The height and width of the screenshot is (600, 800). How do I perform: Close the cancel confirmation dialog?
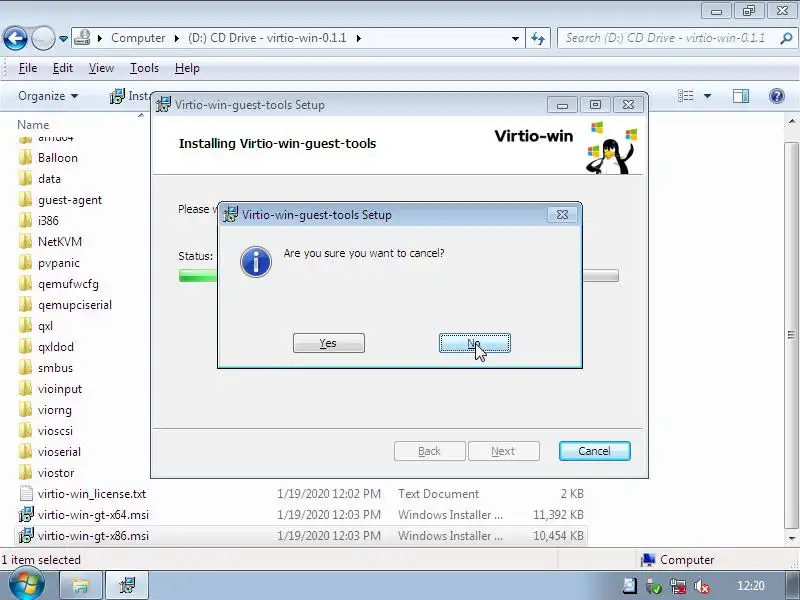click(x=562, y=215)
